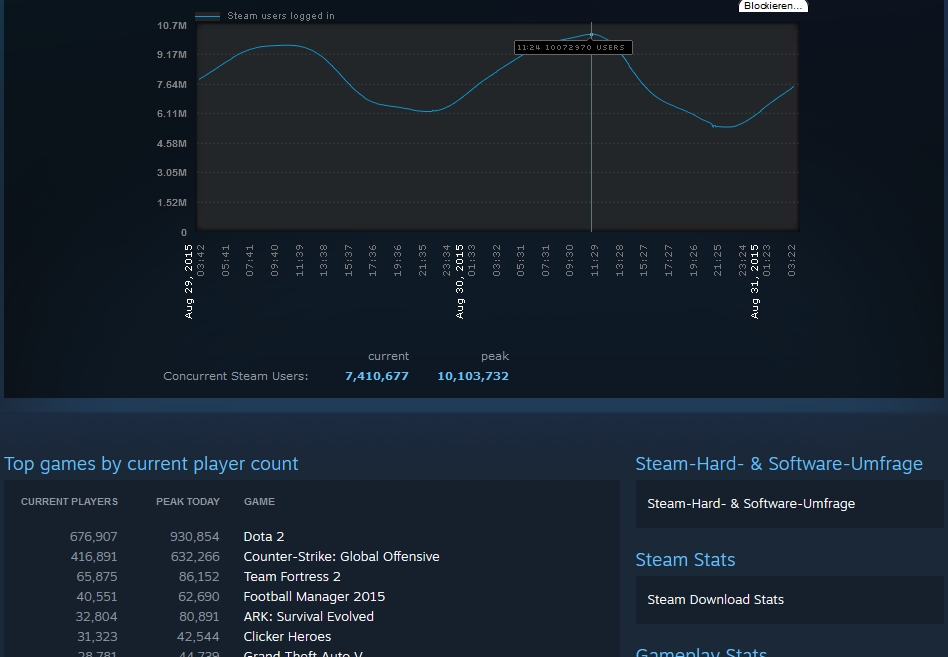Click ARK peak today 80,891
948x657 pixels.
tap(199, 617)
